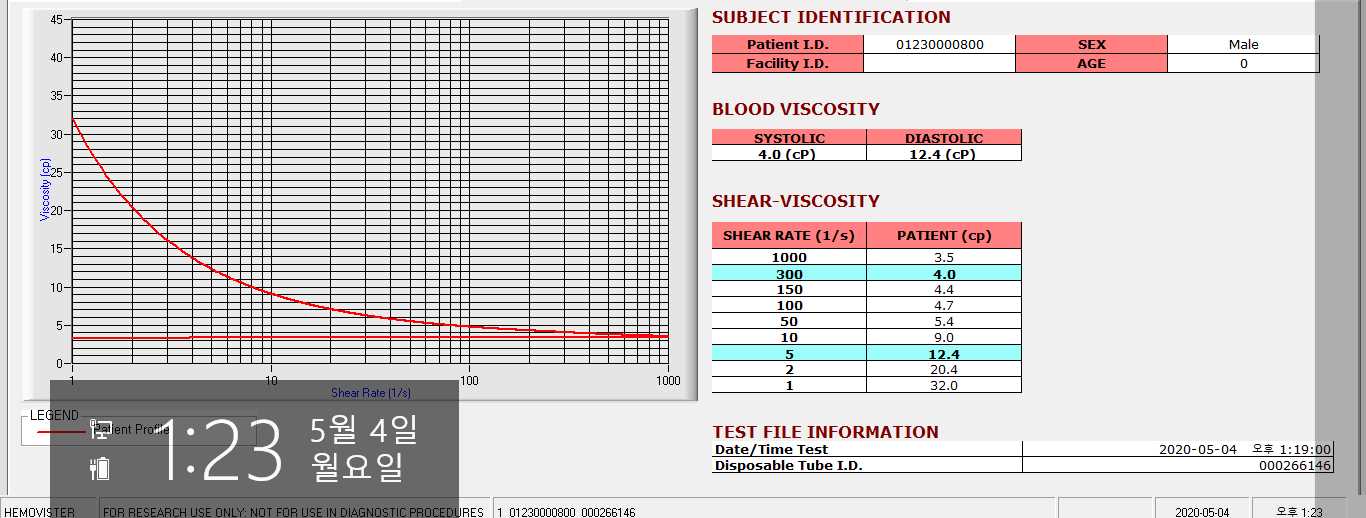This screenshot has height=518, width=1366.
Task: Click the Shear Rate (1/s) axis label
Action: point(371,393)
